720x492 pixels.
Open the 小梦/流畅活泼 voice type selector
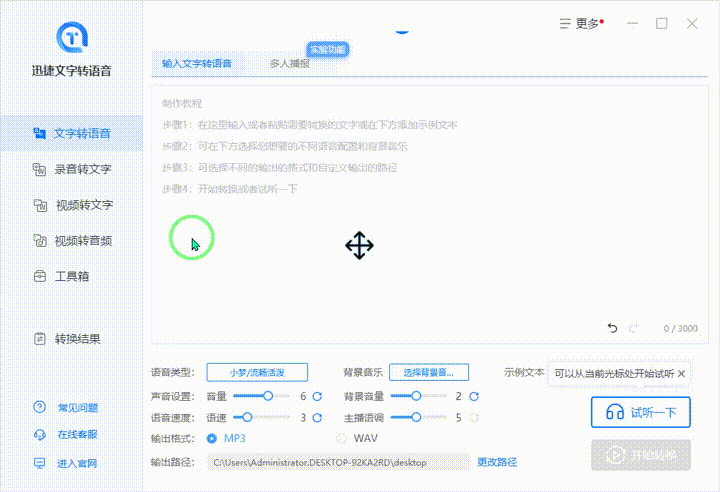(x=257, y=373)
